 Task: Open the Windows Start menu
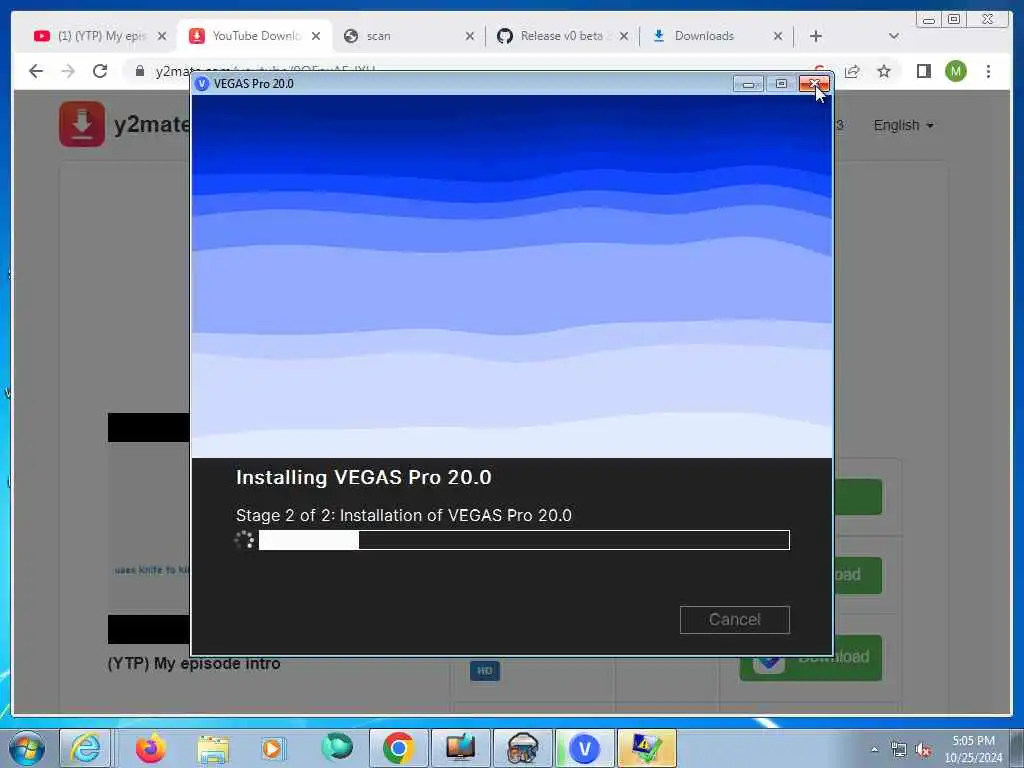click(x=27, y=748)
